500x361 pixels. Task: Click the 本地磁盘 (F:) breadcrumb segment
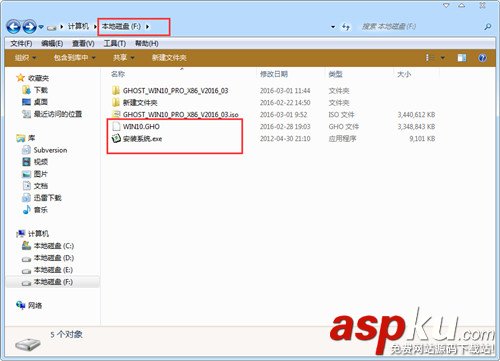[121, 26]
